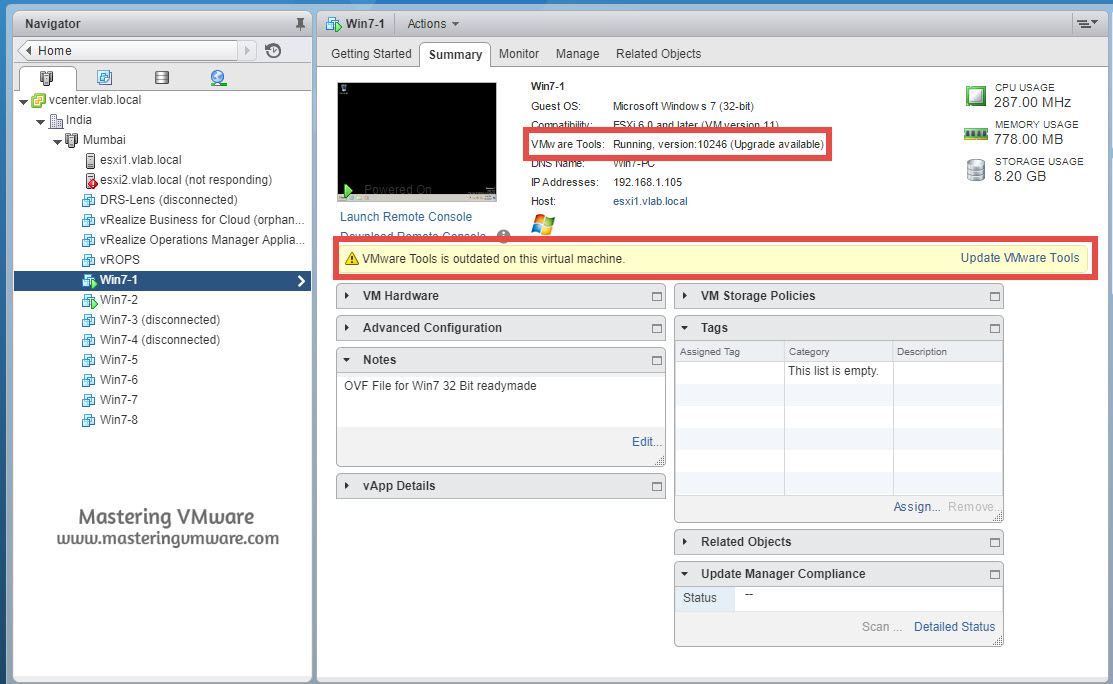Screen dimensions: 1113x684
Task: Click the esxi2.vlab.local host error icon
Action: 90,180
